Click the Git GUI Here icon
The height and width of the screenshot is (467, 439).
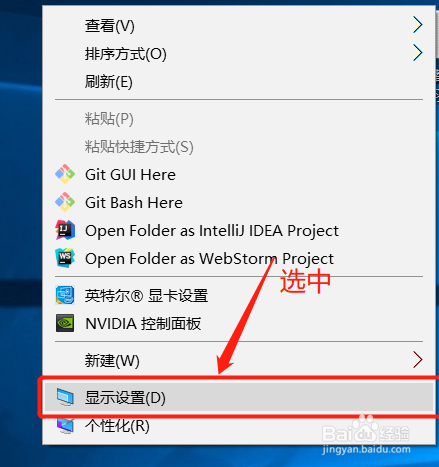65,174
